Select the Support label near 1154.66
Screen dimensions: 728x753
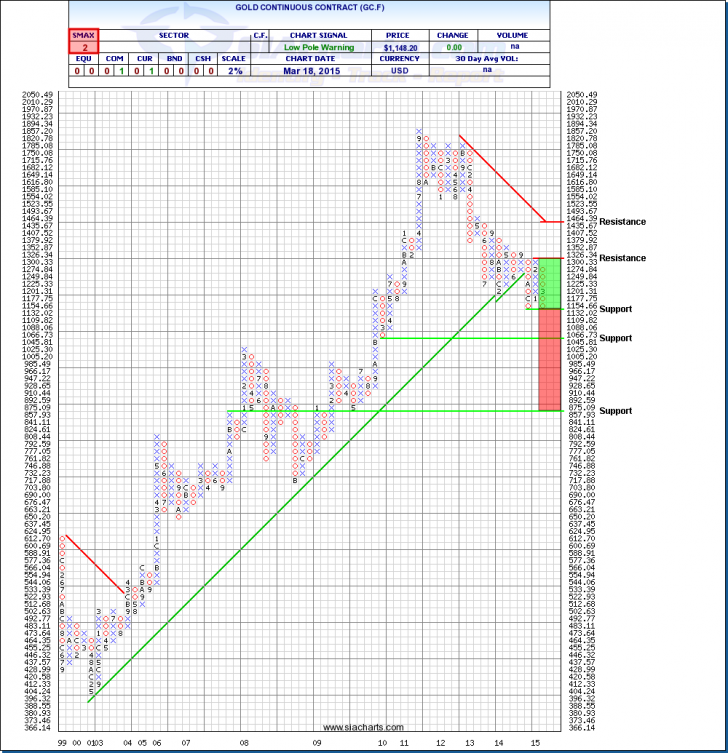pos(615,308)
